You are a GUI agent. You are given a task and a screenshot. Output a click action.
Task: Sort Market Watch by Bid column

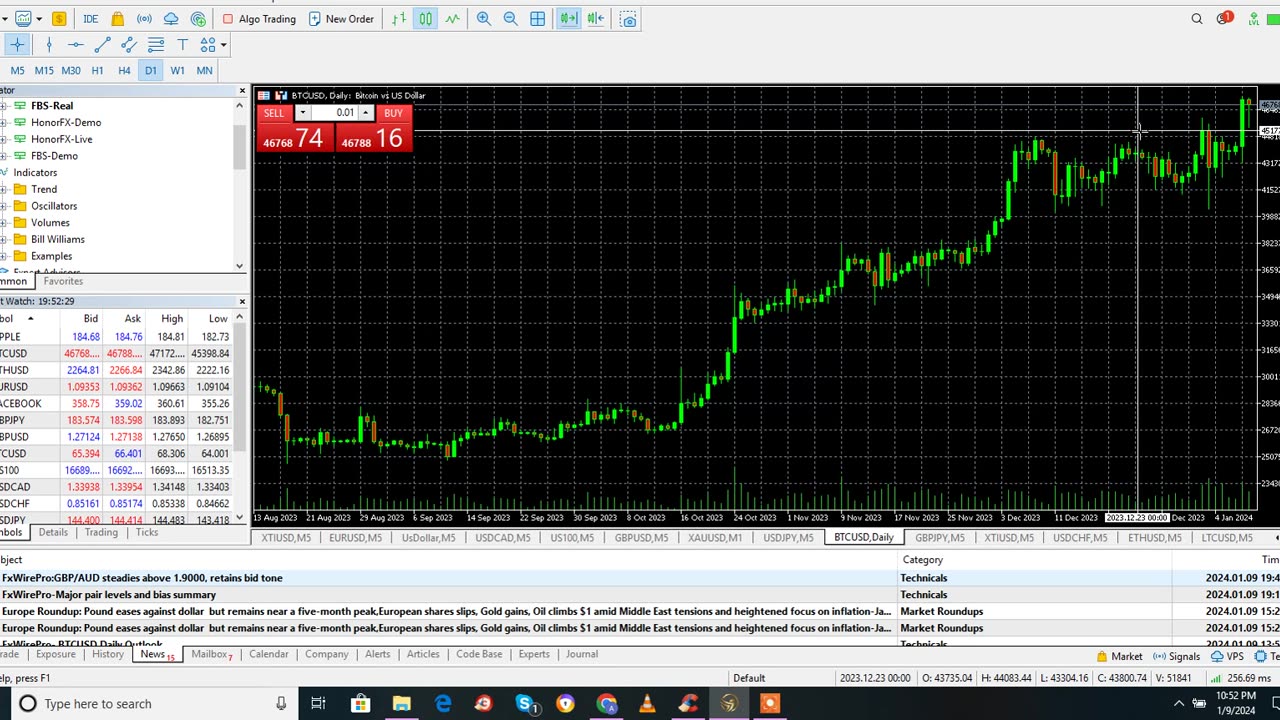point(90,319)
